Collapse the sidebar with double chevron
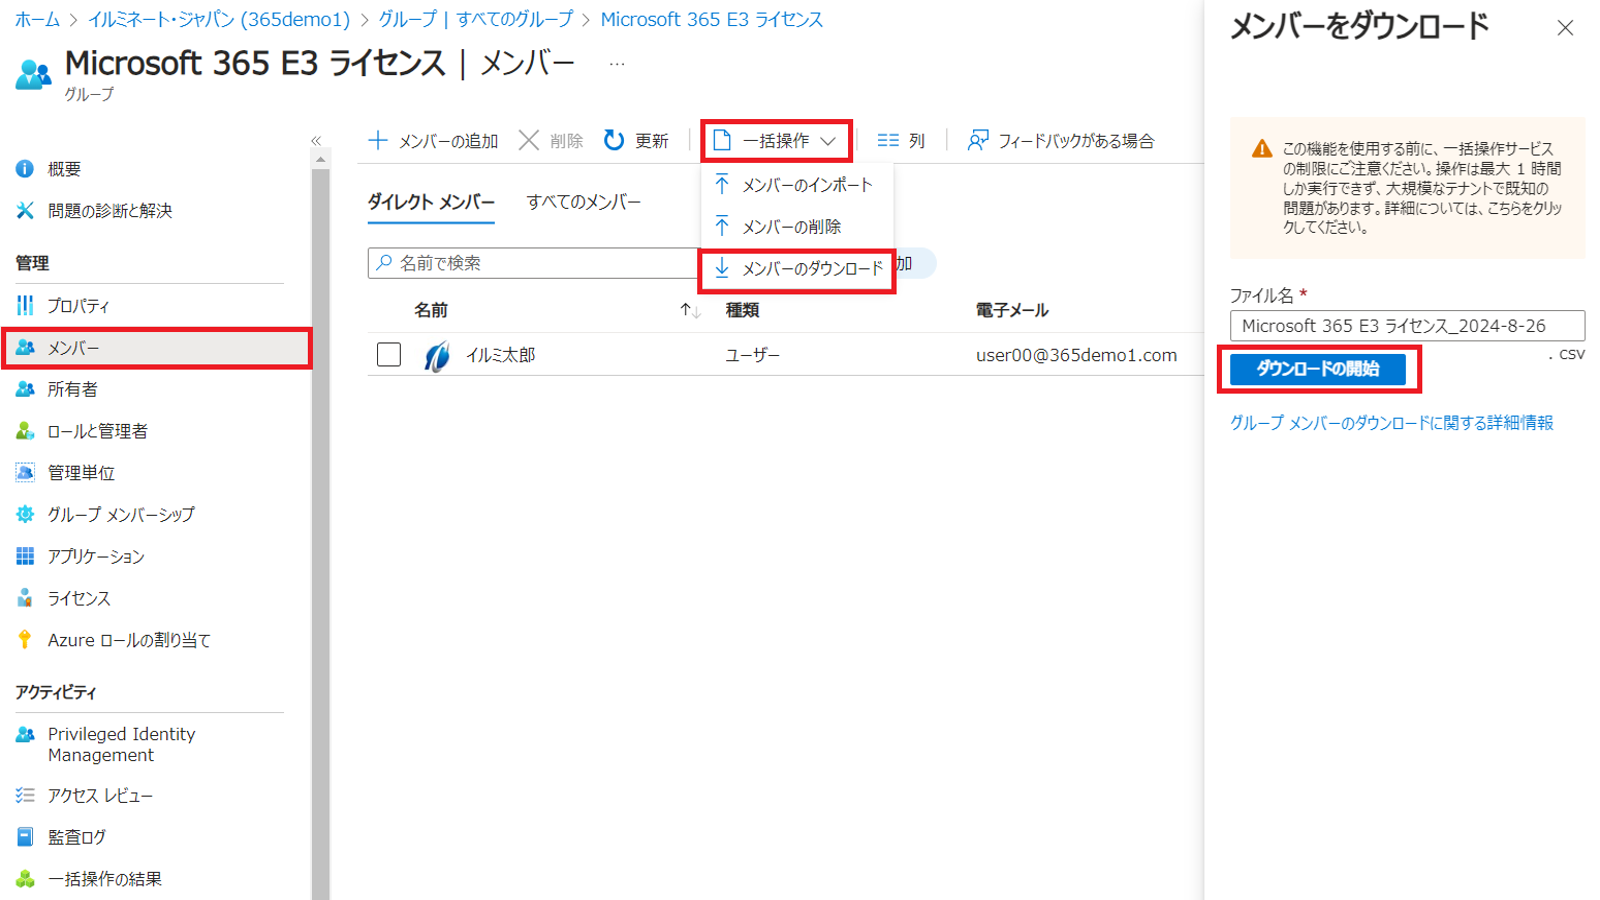This screenshot has width=1600, height=900. tap(316, 141)
